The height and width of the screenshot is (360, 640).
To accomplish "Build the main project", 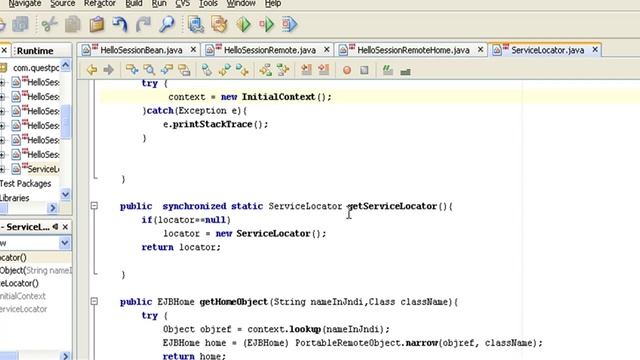I will 196,24.
